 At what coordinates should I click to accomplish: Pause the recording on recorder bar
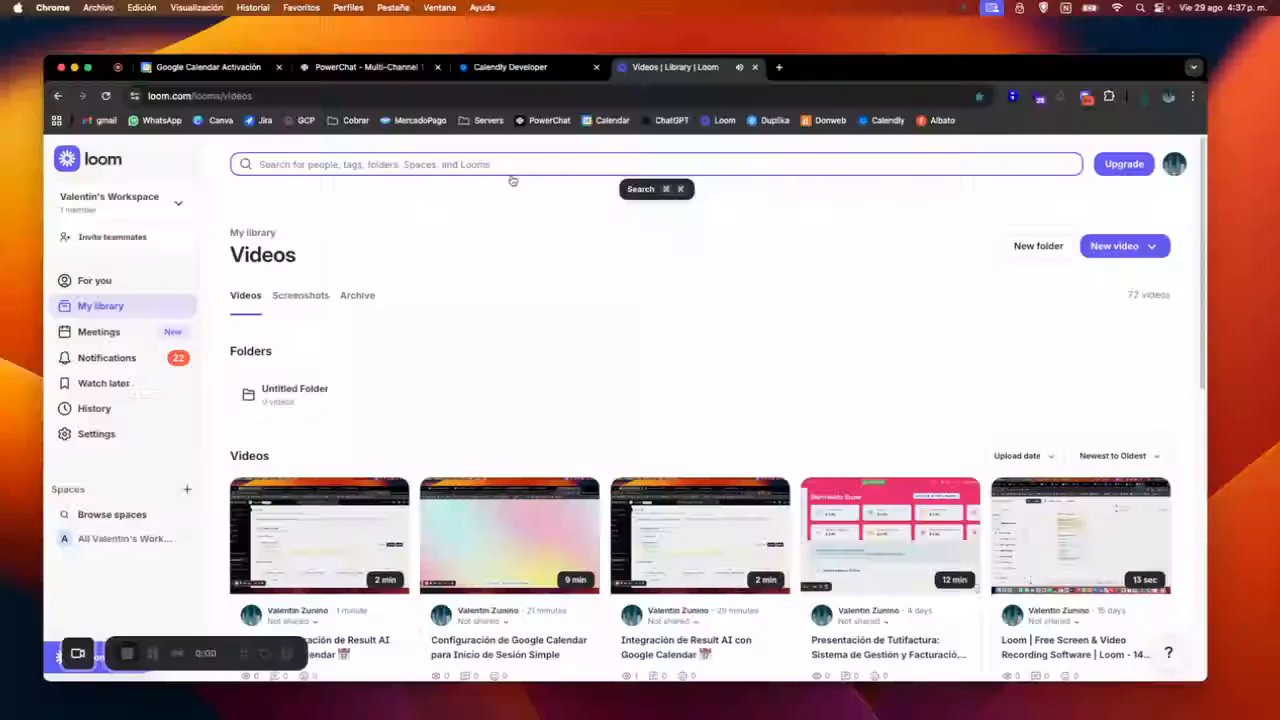(x=152, y=654)
